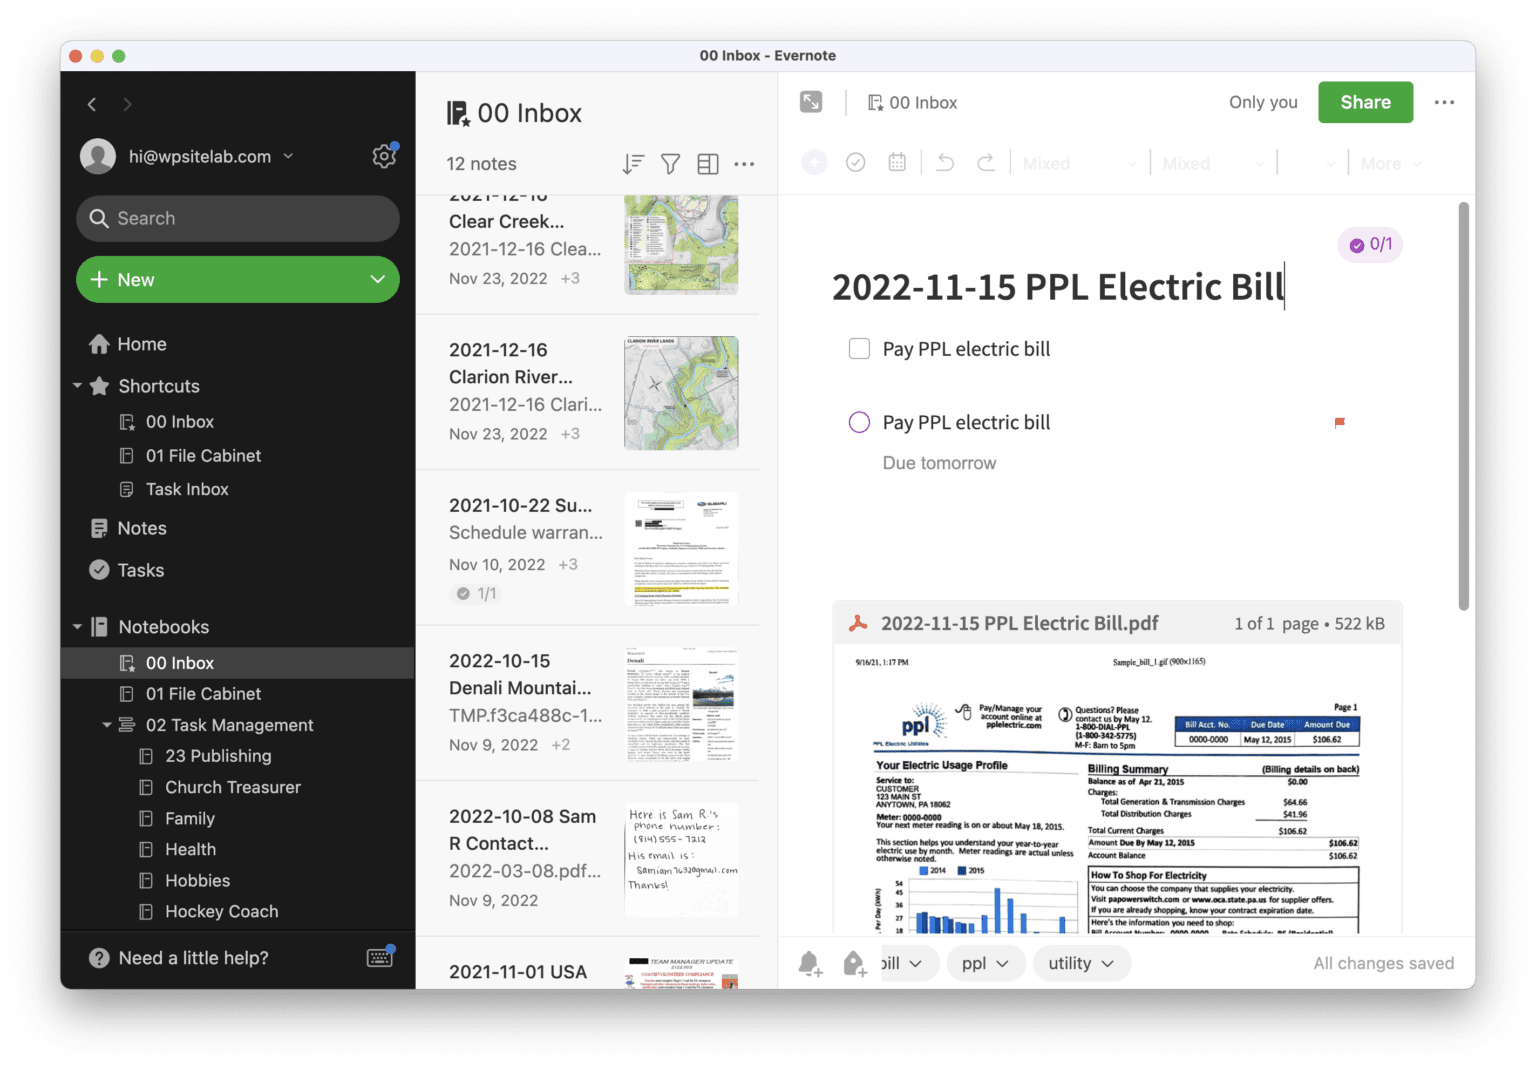Image resolution: width=1536 pixels, height=1069 pixels.
Task: Redo the last edit
Action: click(x=986, y=162)
